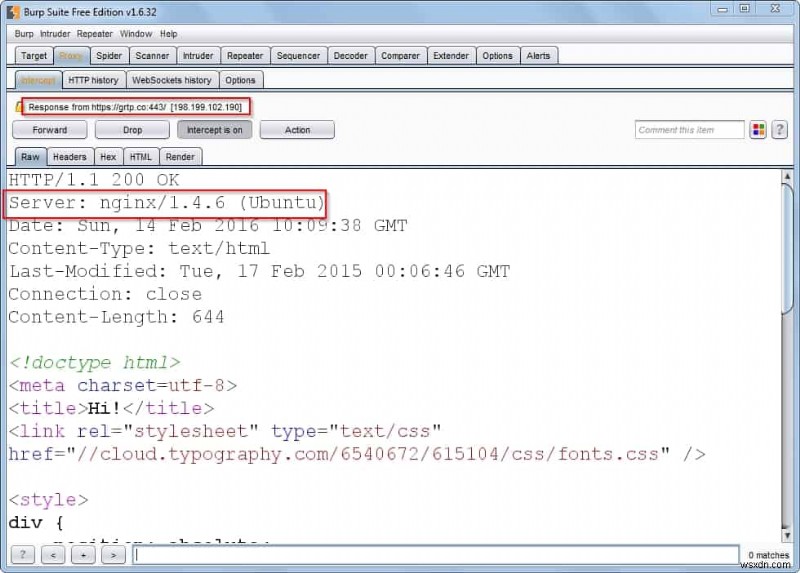Click the Drop button
The width and height of the screenshot is (800, 573).
pos(132,130)
